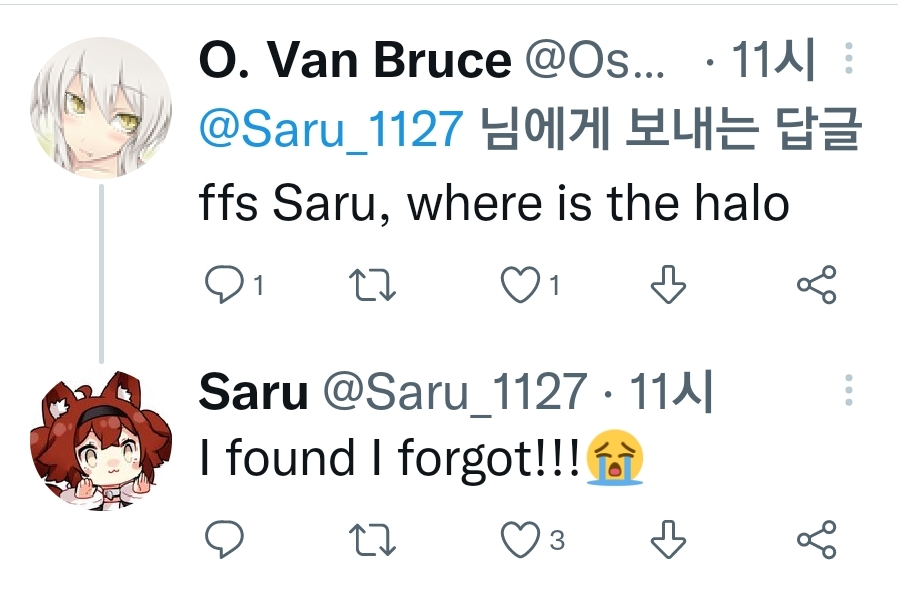The width and height of the screenshot is (898, 589).
Task: Share Saru's tweet
Action: point(816,540)
